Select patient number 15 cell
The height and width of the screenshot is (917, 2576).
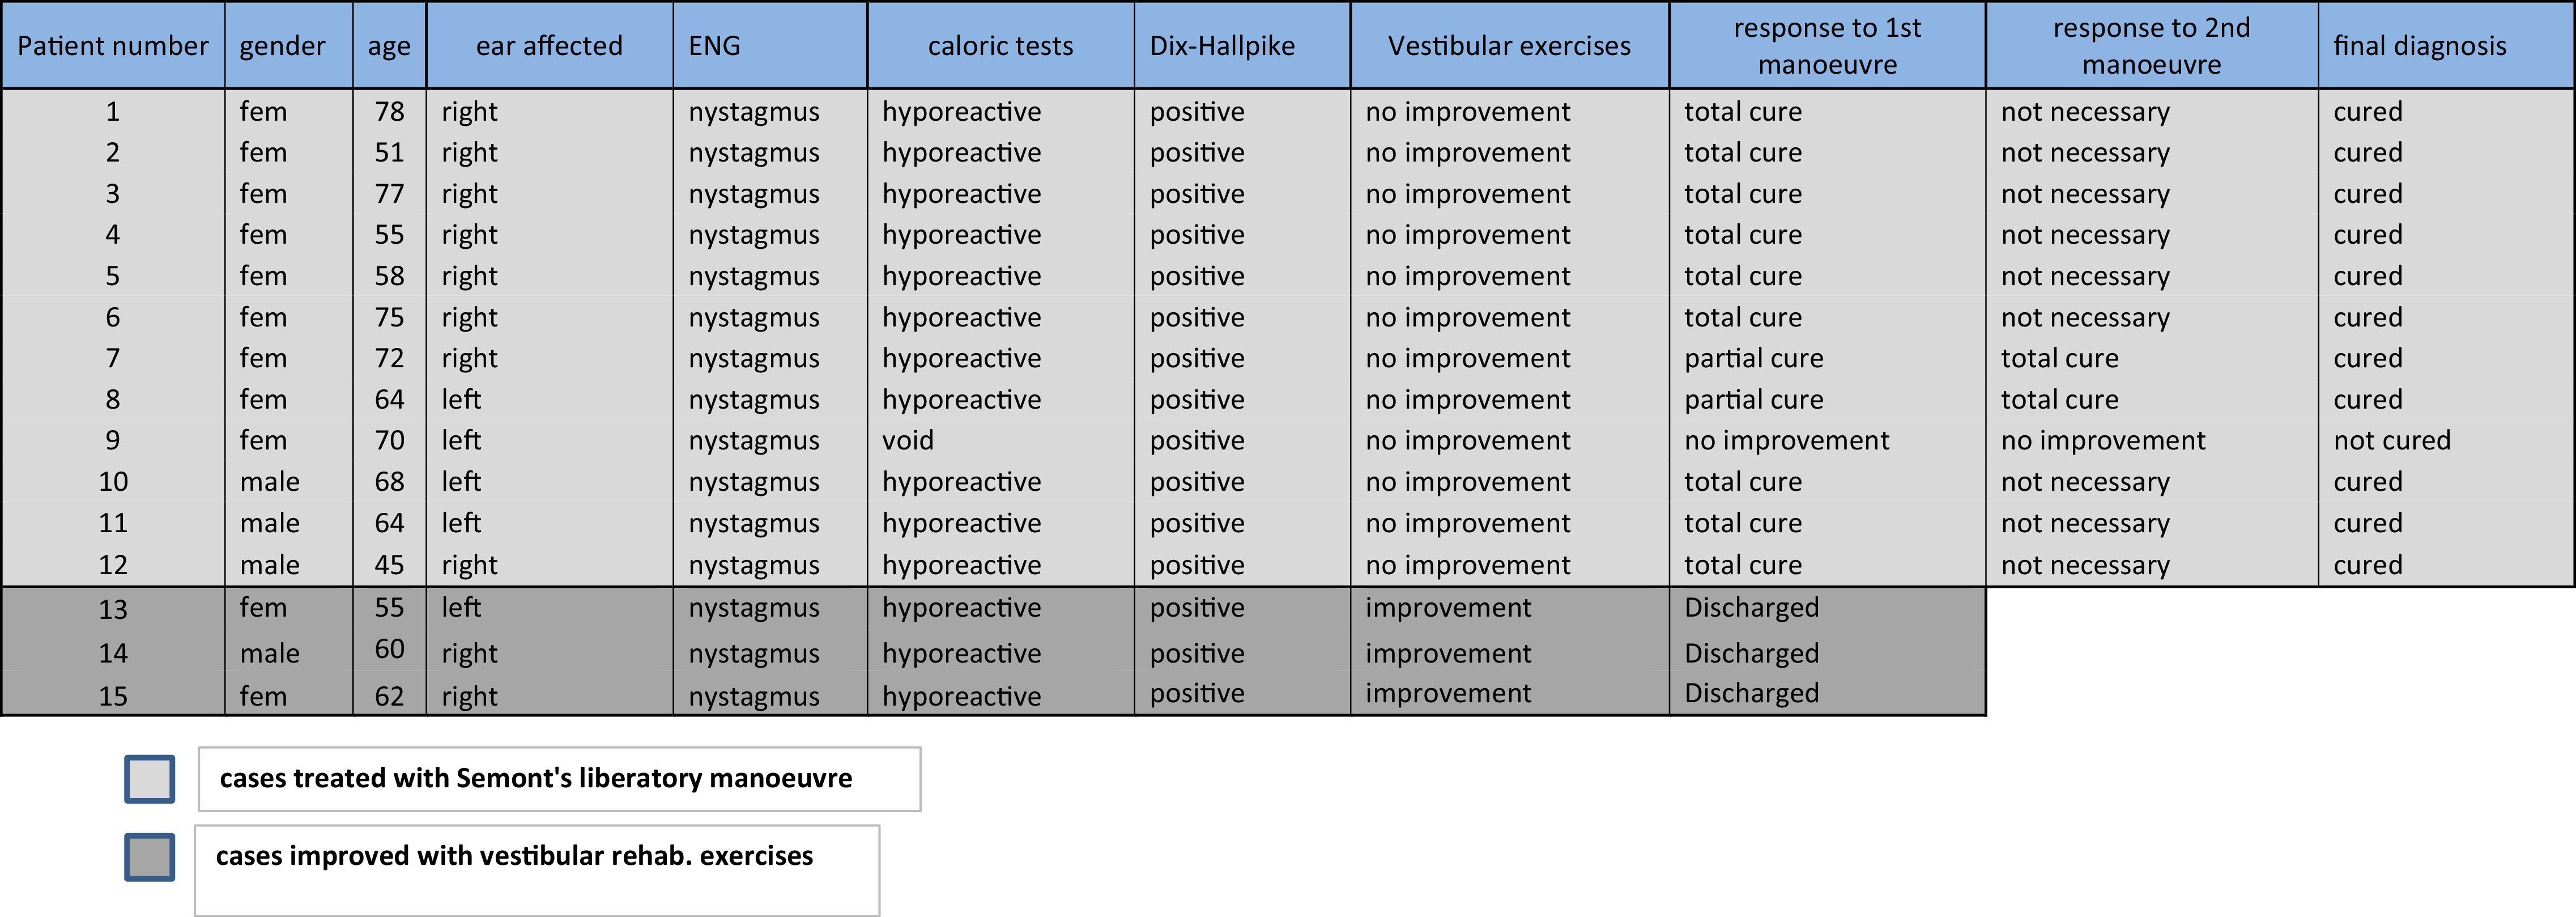coord(113,696)
